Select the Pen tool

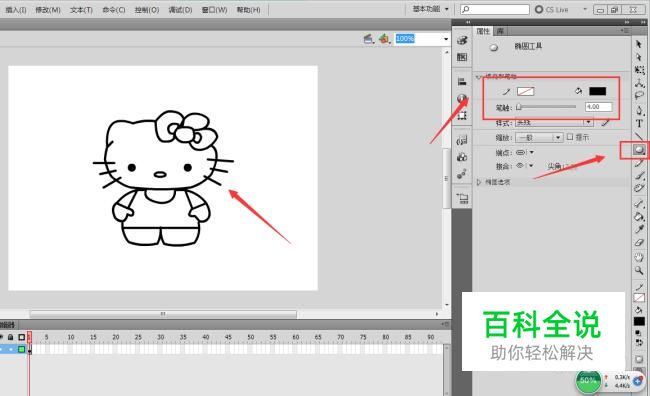pyautogui.click(x=639, y=110)
